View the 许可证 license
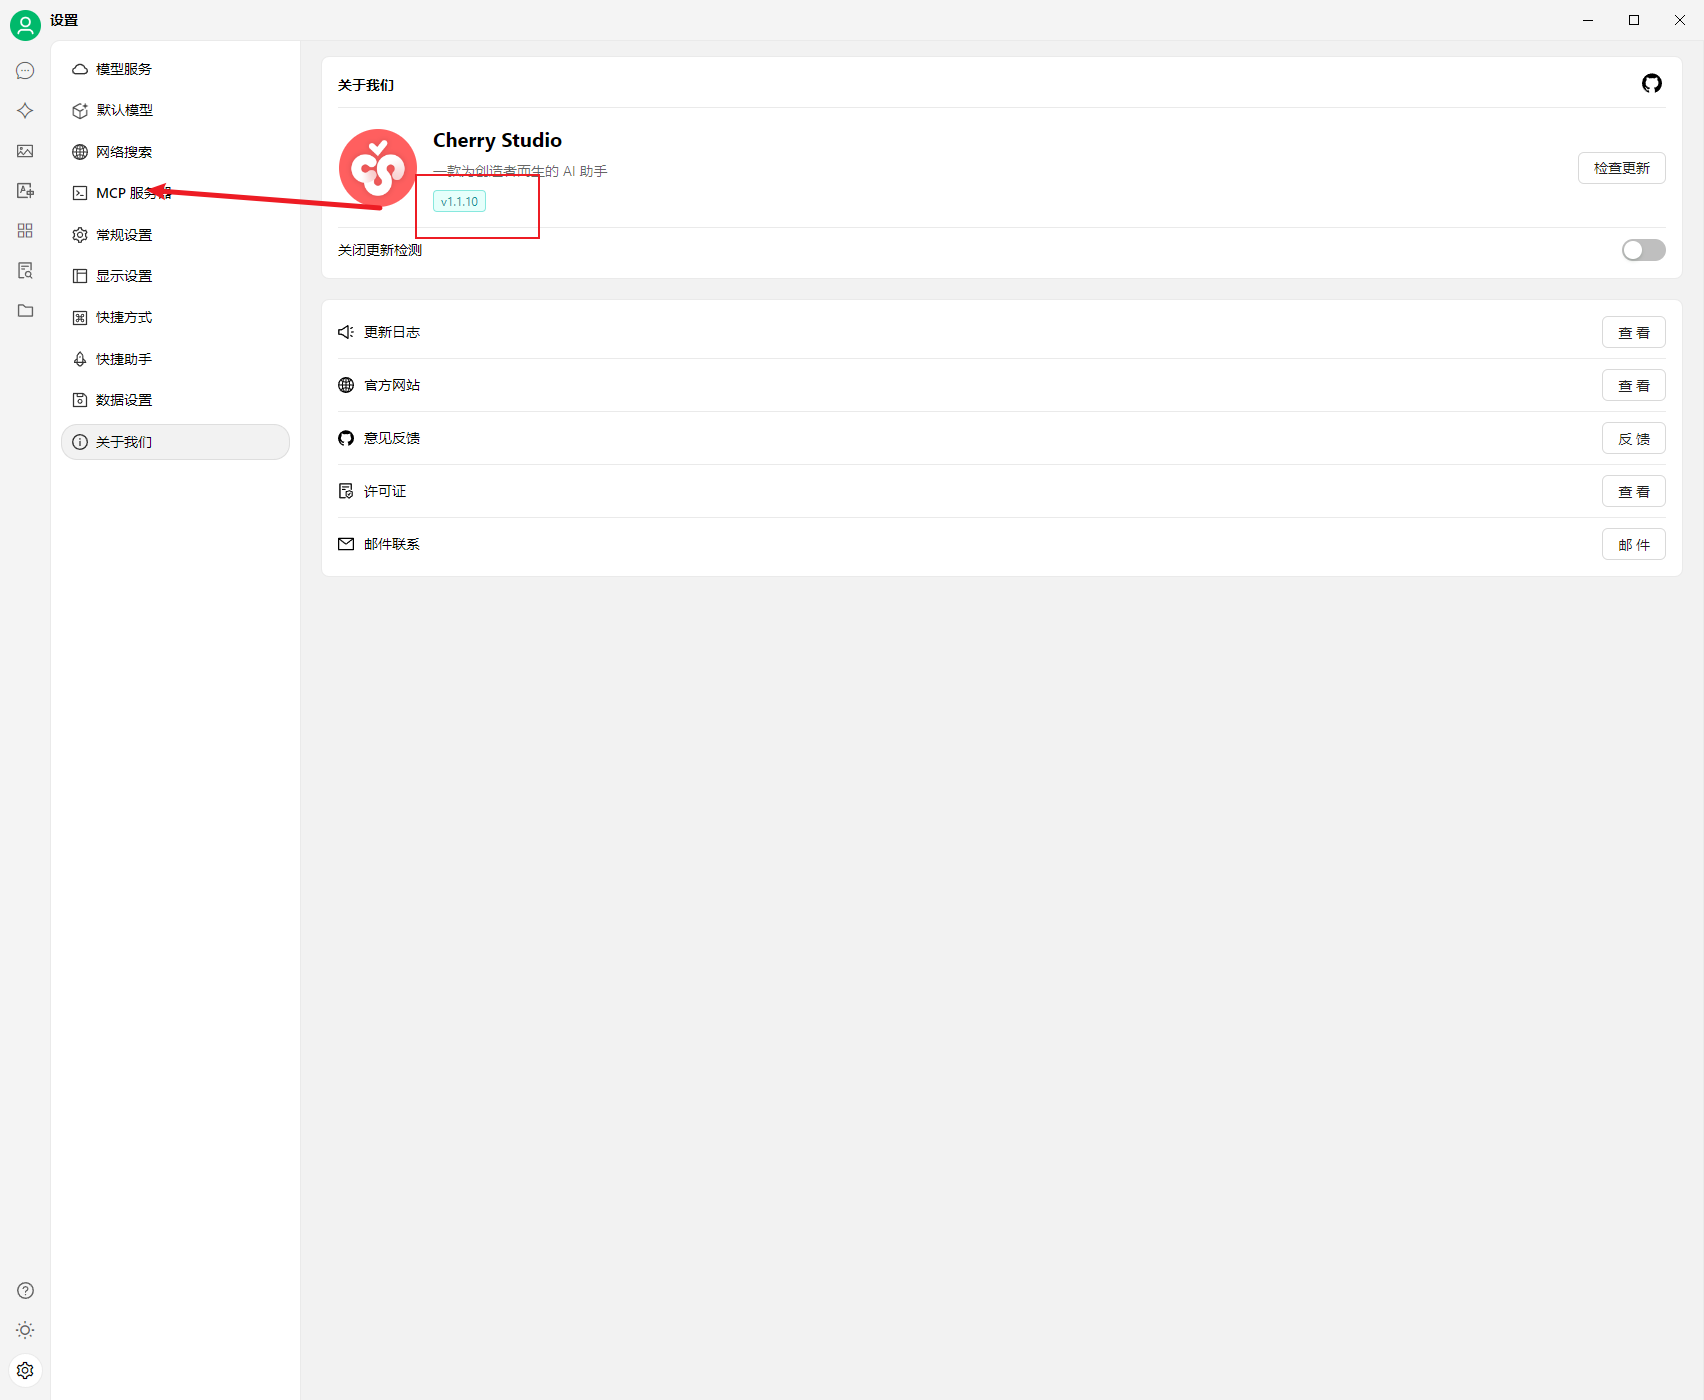The image size is (1704, 1400). coord(1634,492)
